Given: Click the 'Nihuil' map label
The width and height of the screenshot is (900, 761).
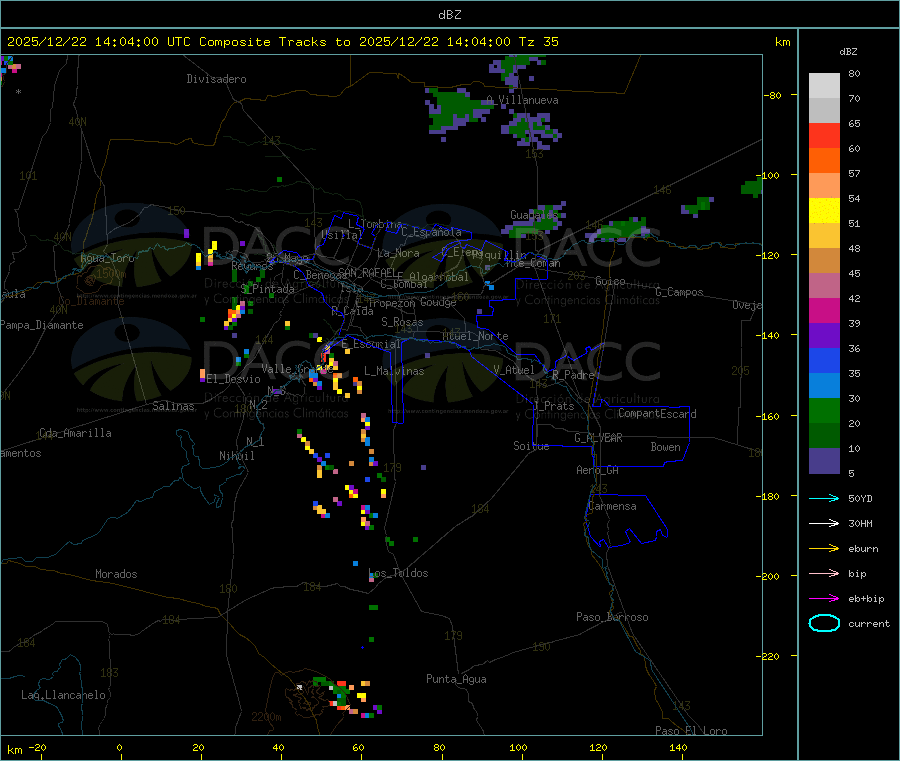Looking at the screenshot, I should coord(236,456).
